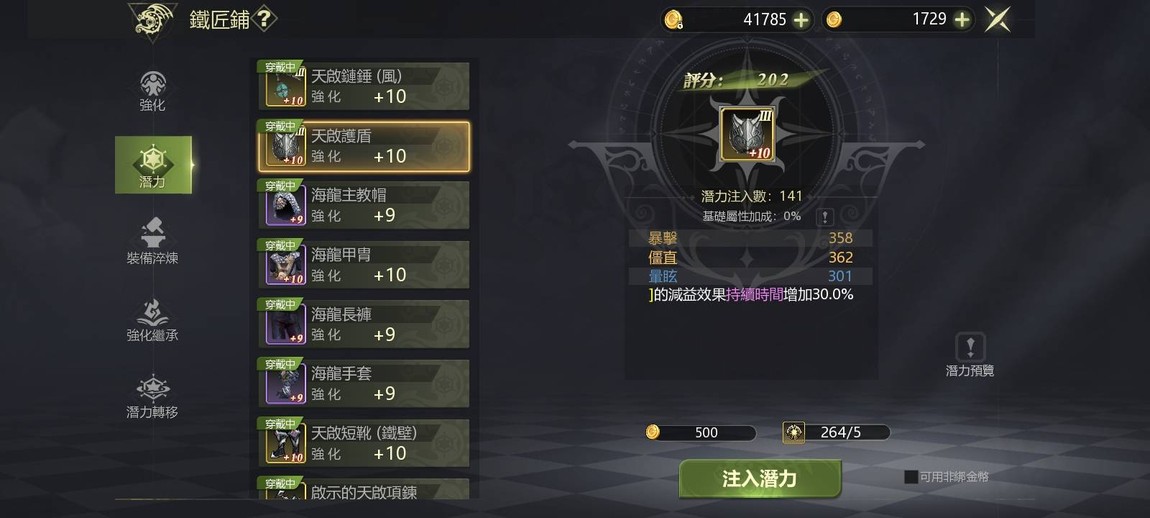Select the 潛力 tab

153,165
